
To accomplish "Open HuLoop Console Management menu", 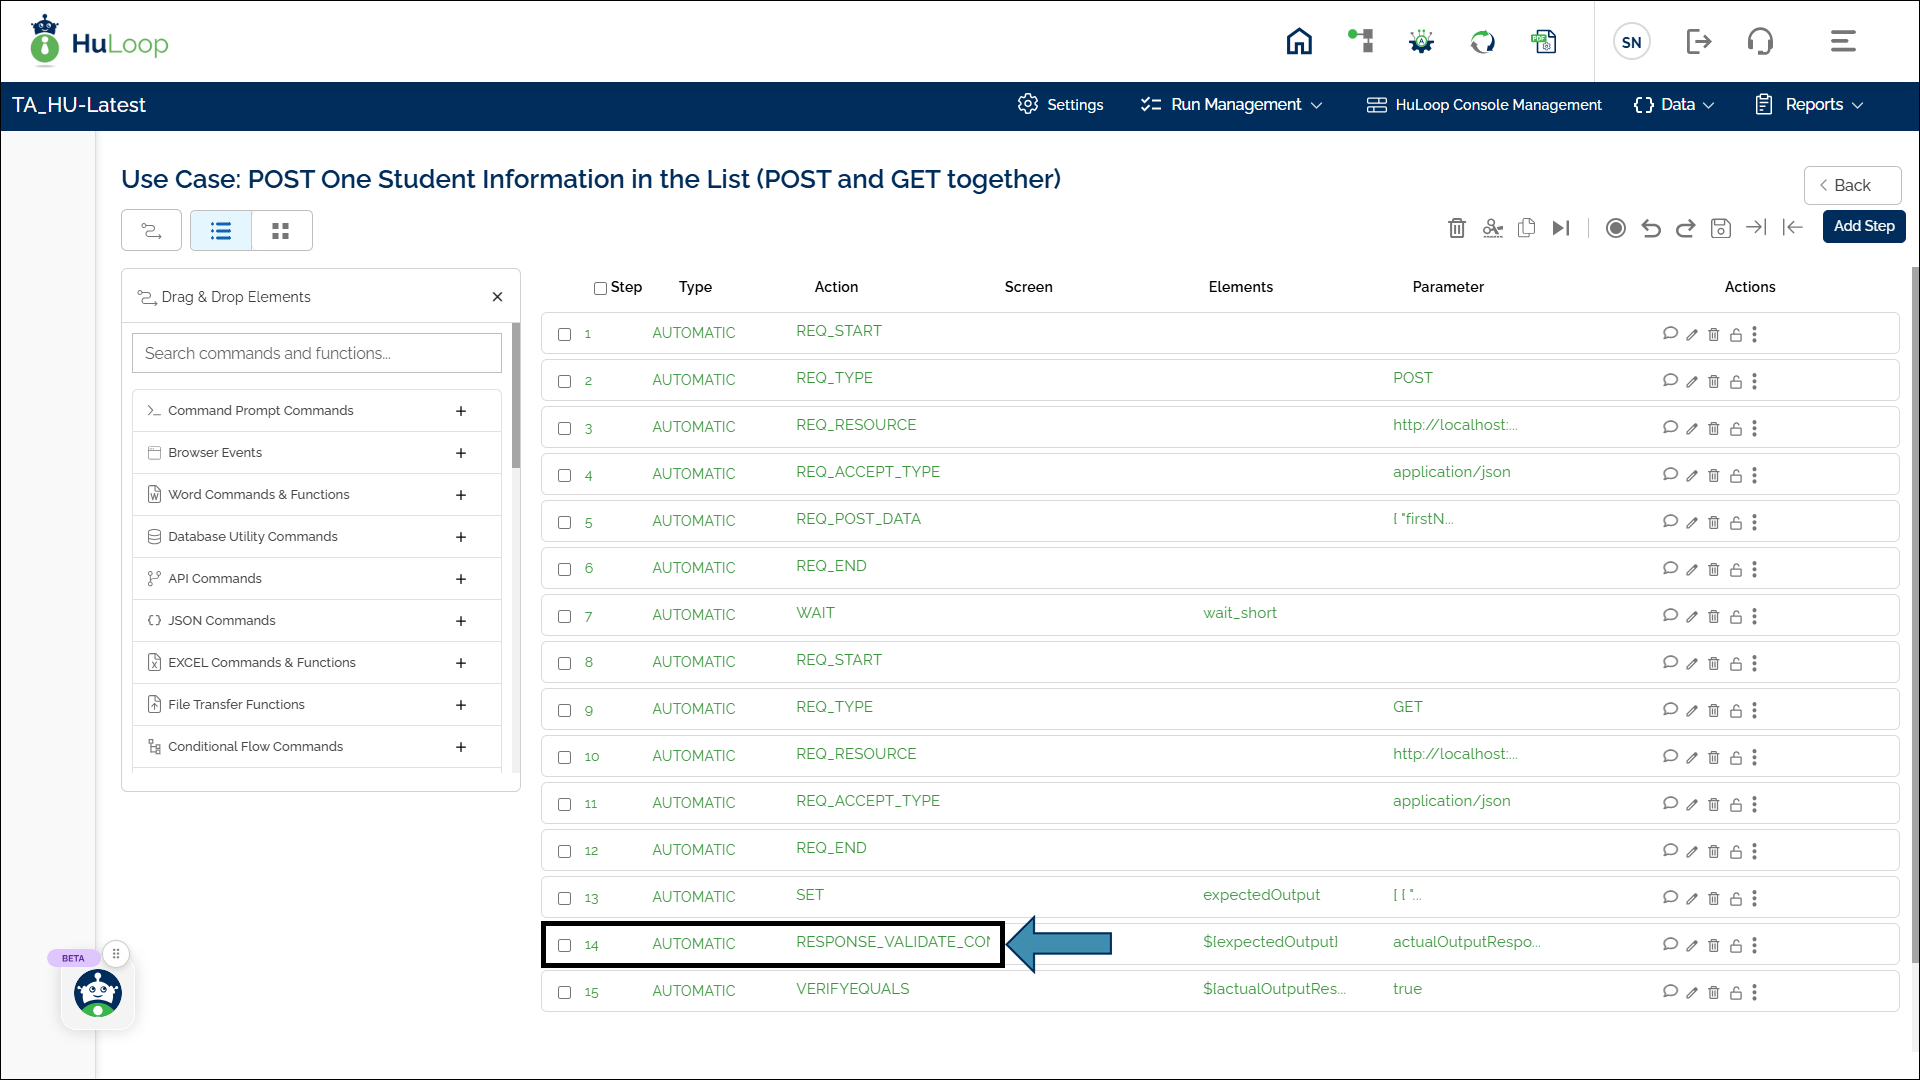I will [x=1485, y=105].
